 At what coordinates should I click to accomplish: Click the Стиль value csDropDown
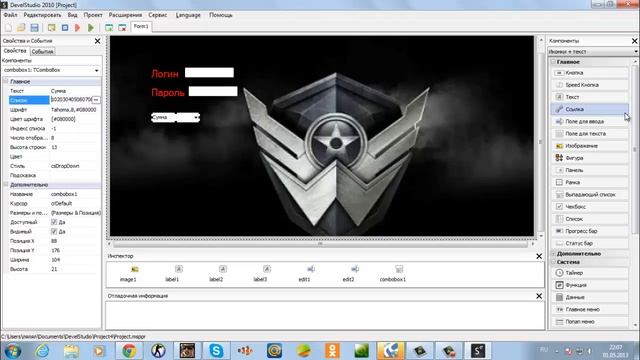65,166
